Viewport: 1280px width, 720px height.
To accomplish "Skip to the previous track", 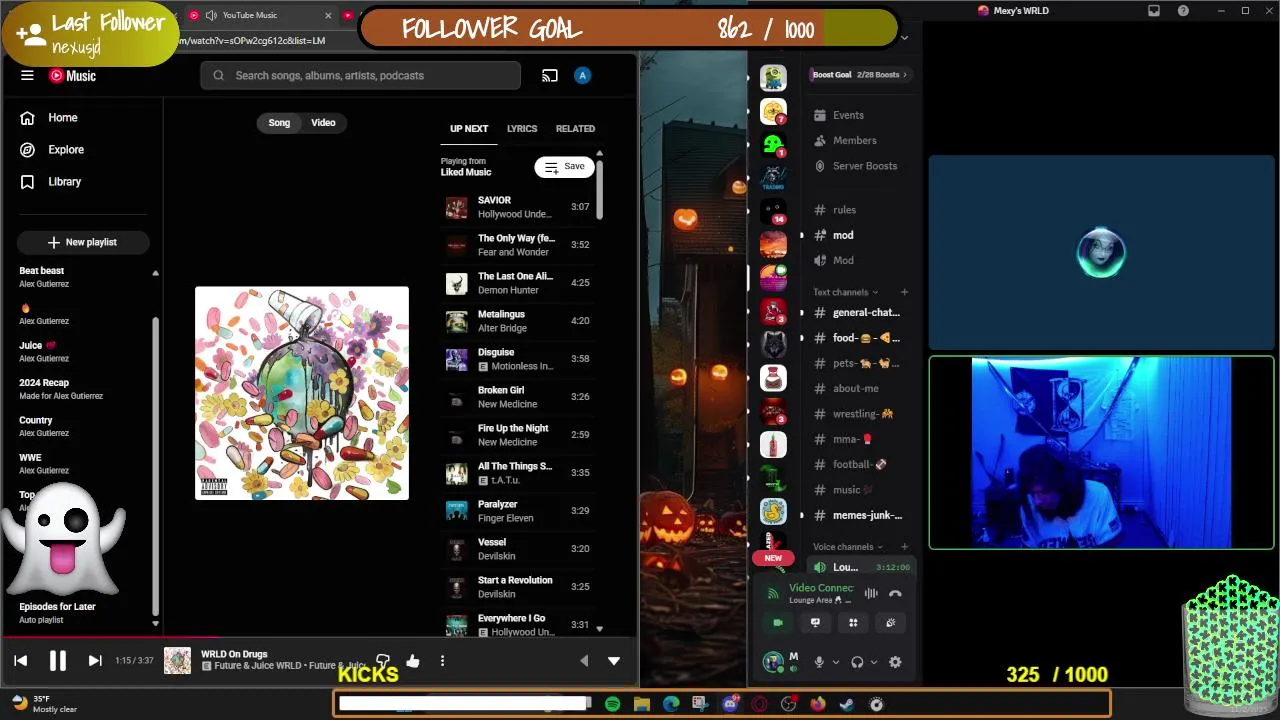I will tap(21, 661).
